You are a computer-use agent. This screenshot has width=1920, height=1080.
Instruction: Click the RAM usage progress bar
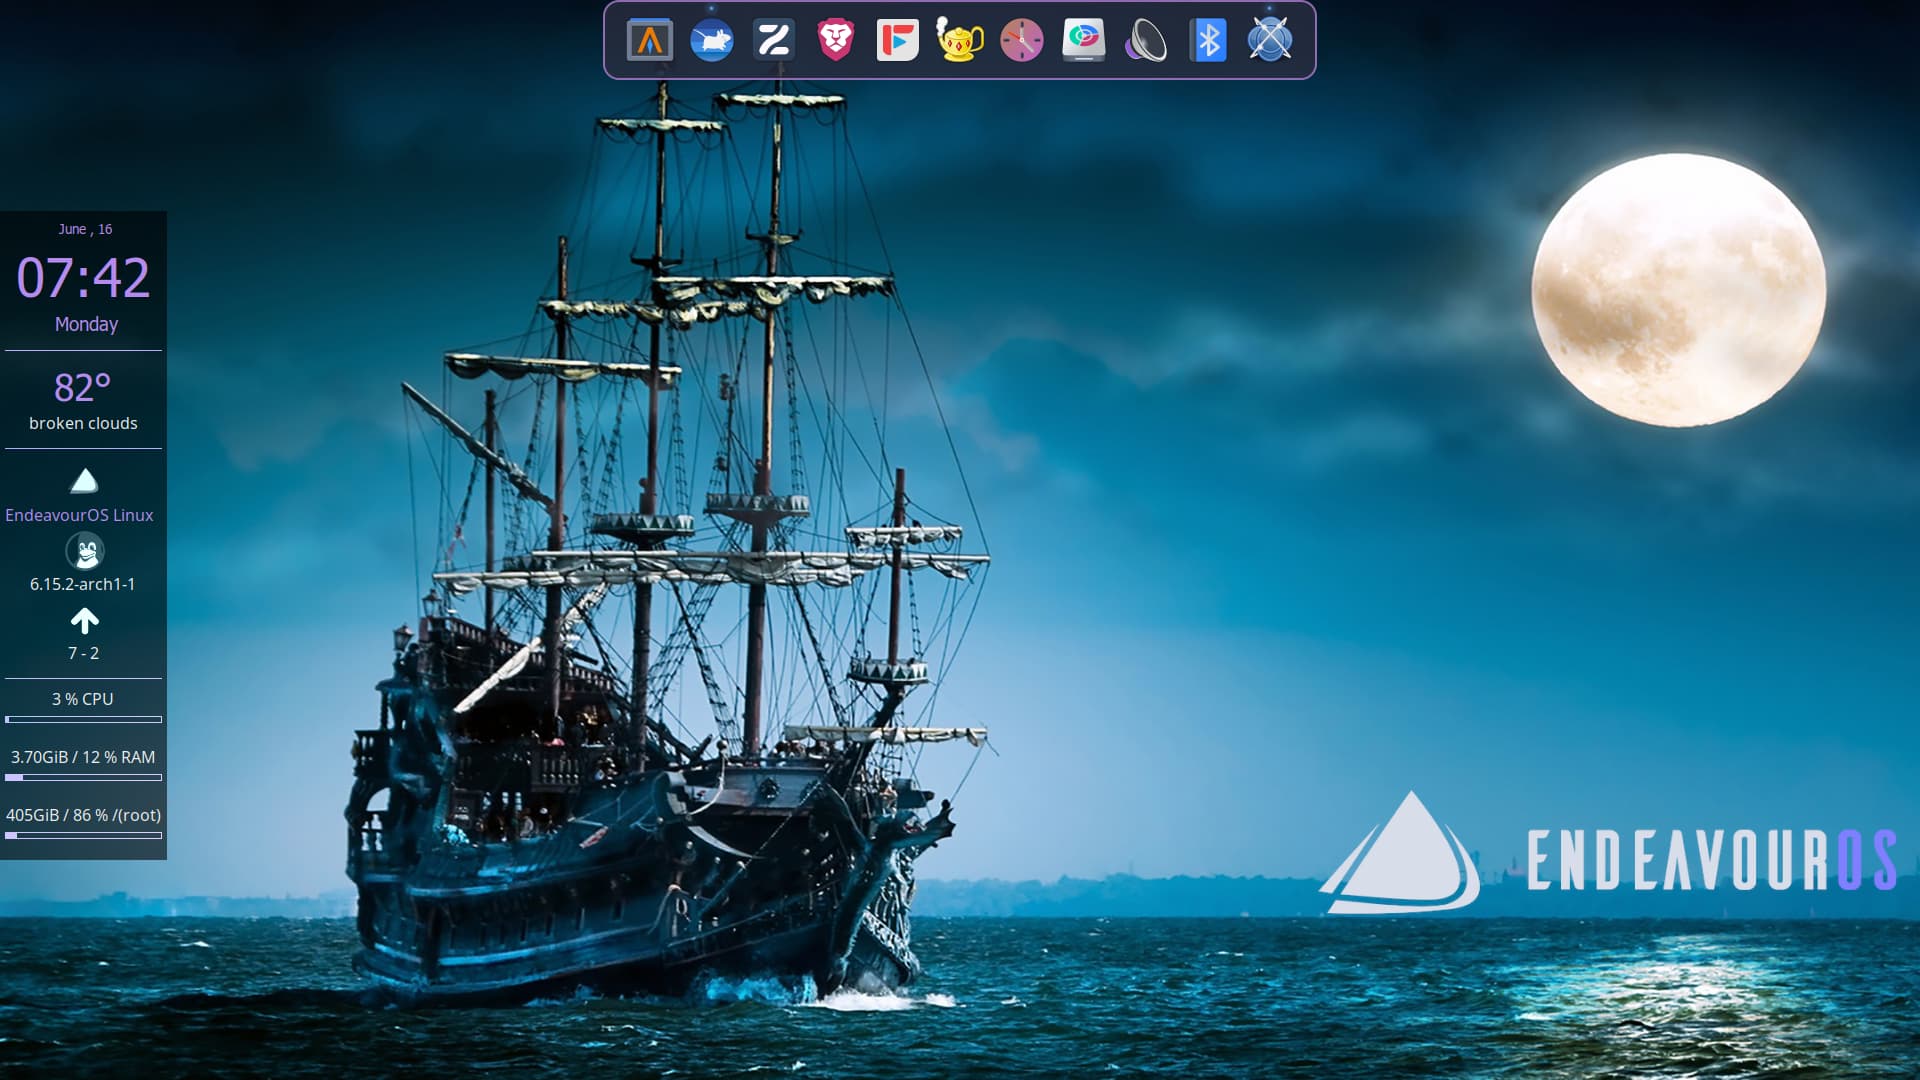pos(83,777)
